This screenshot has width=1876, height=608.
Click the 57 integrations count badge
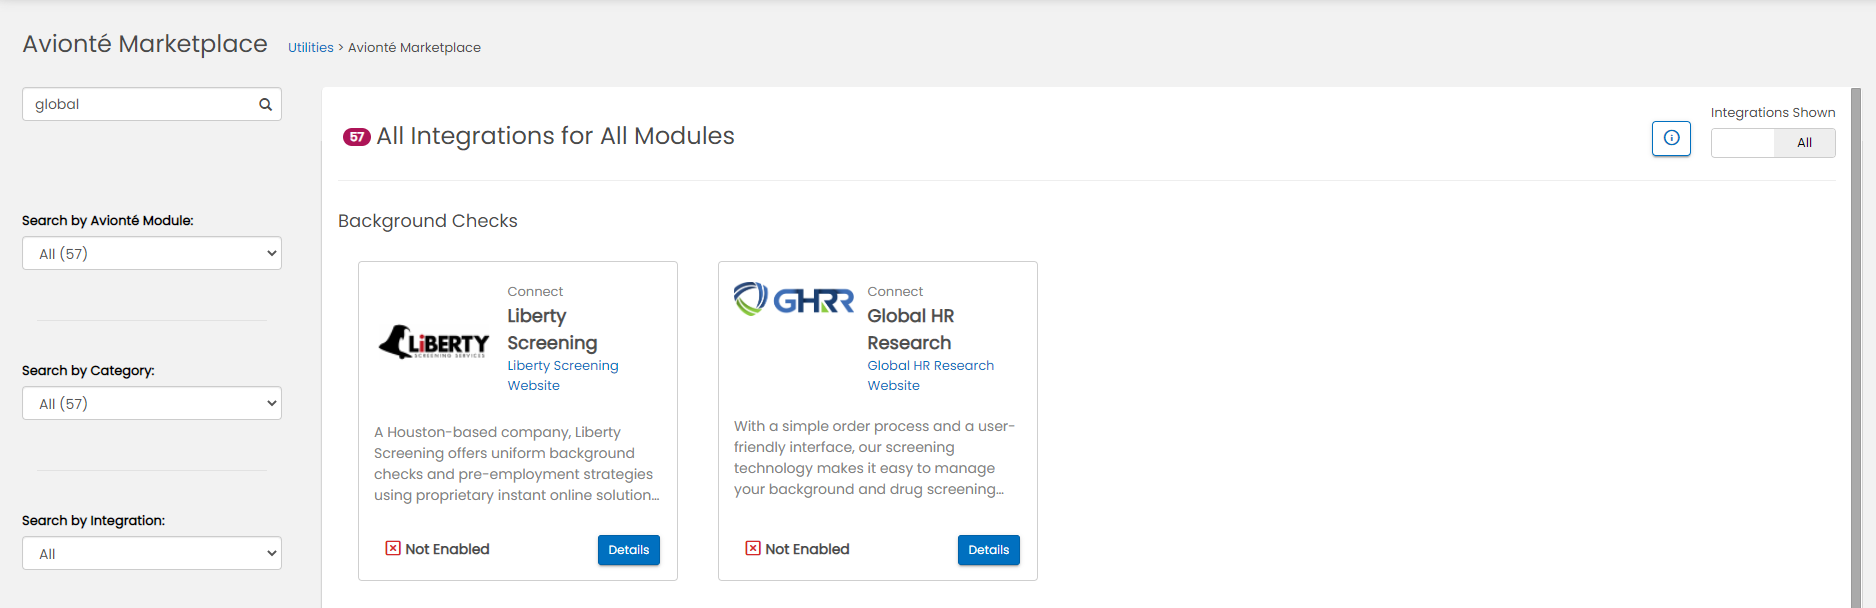pos(357,137)
